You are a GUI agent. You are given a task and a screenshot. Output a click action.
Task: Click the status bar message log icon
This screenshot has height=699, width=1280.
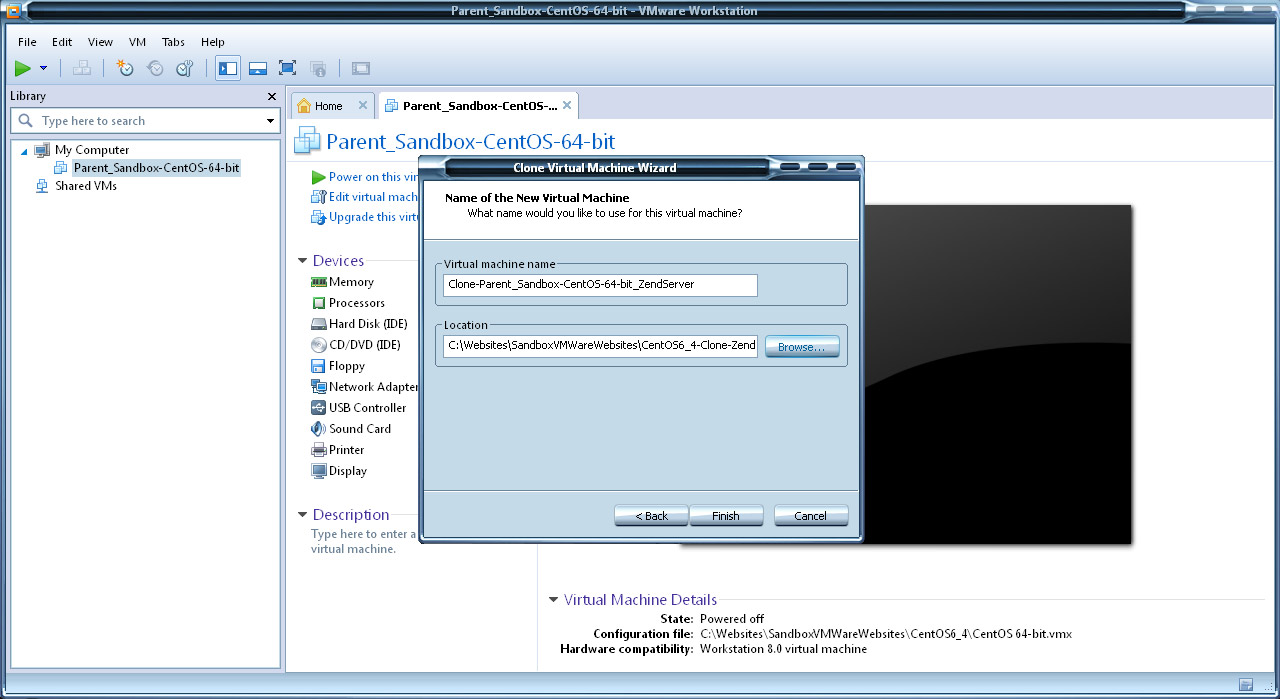tap(1246, 685)
